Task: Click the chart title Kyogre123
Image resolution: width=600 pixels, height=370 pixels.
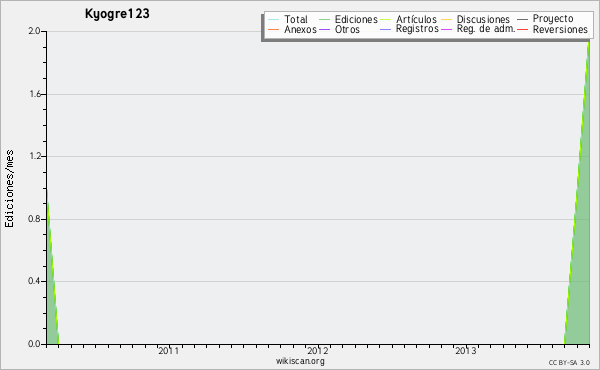Action: (117, 14)
